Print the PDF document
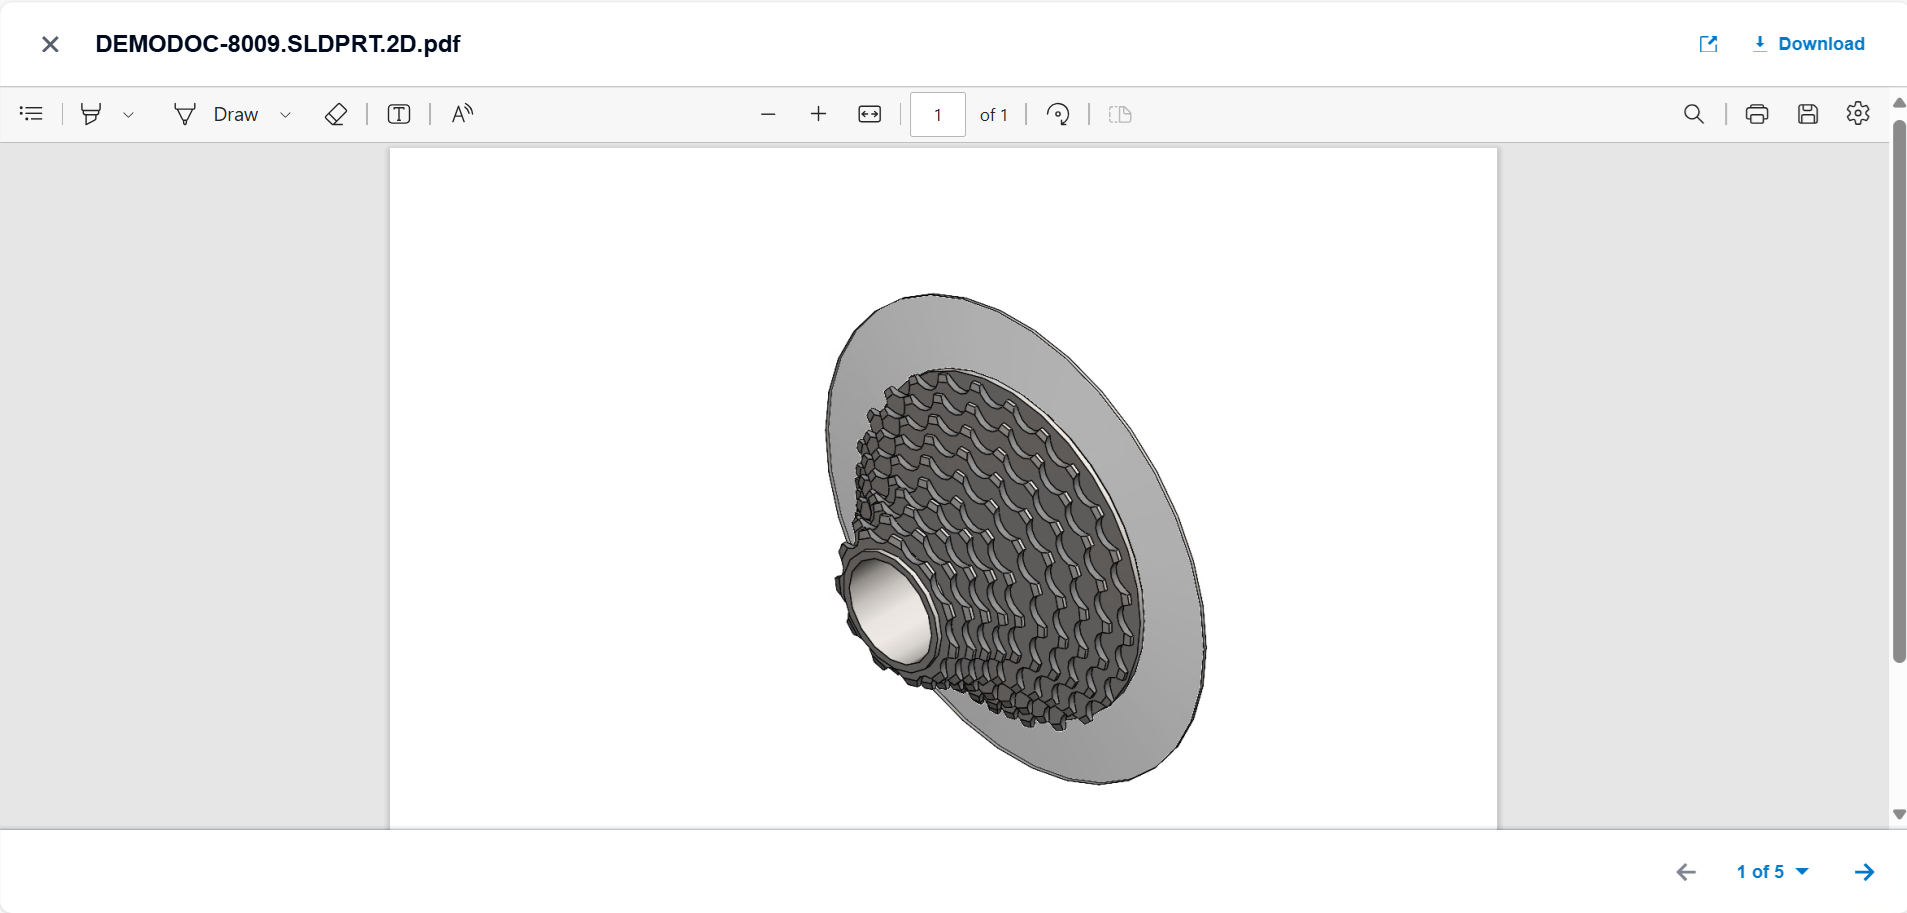This screenshot has height=913, width=1907. tap(1757, 114)
